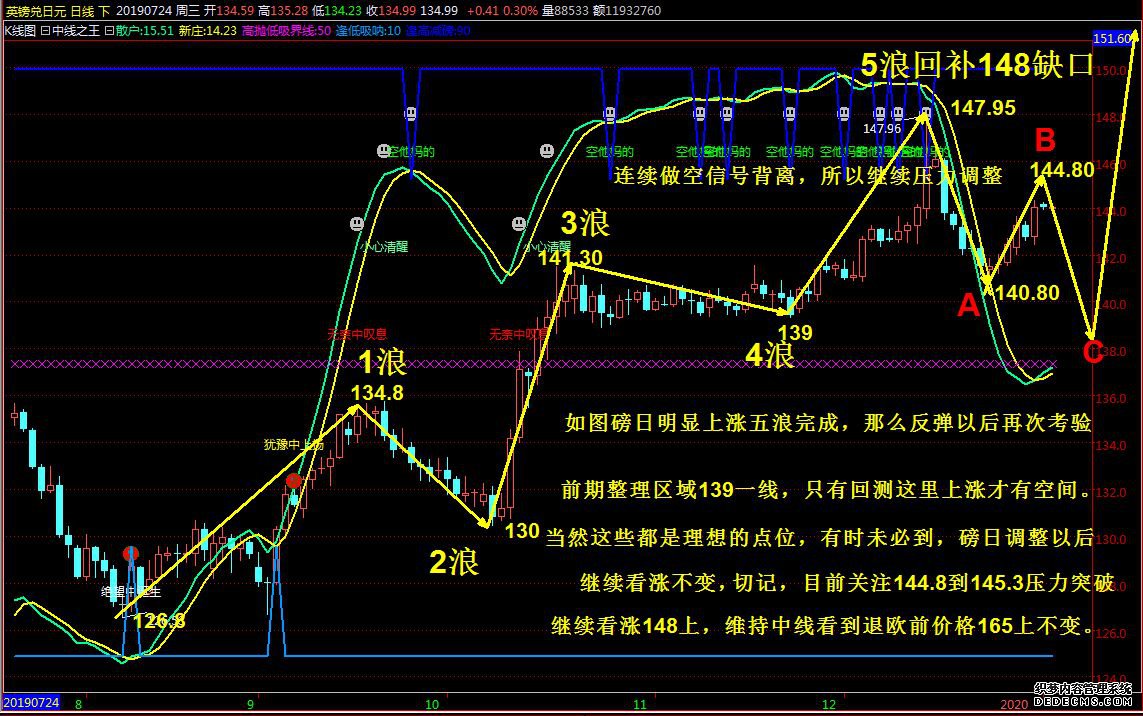Click the red letter A wave marker
This screenshot has height=716, width=1143.
coord(967,306)
